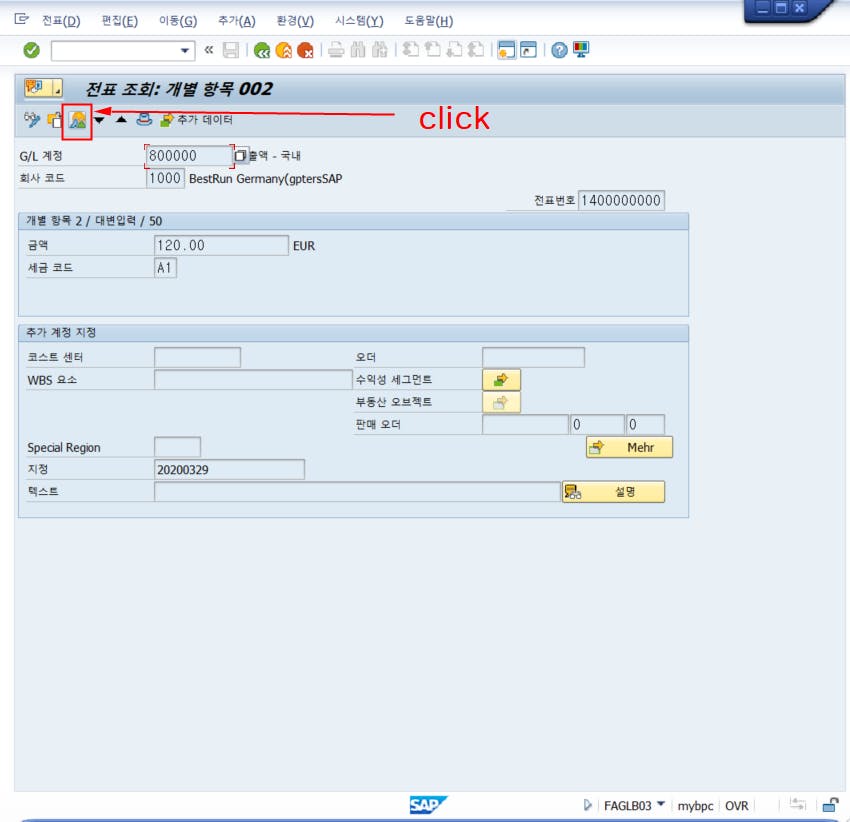Click the connection arrows status icon

click(797, 804)
